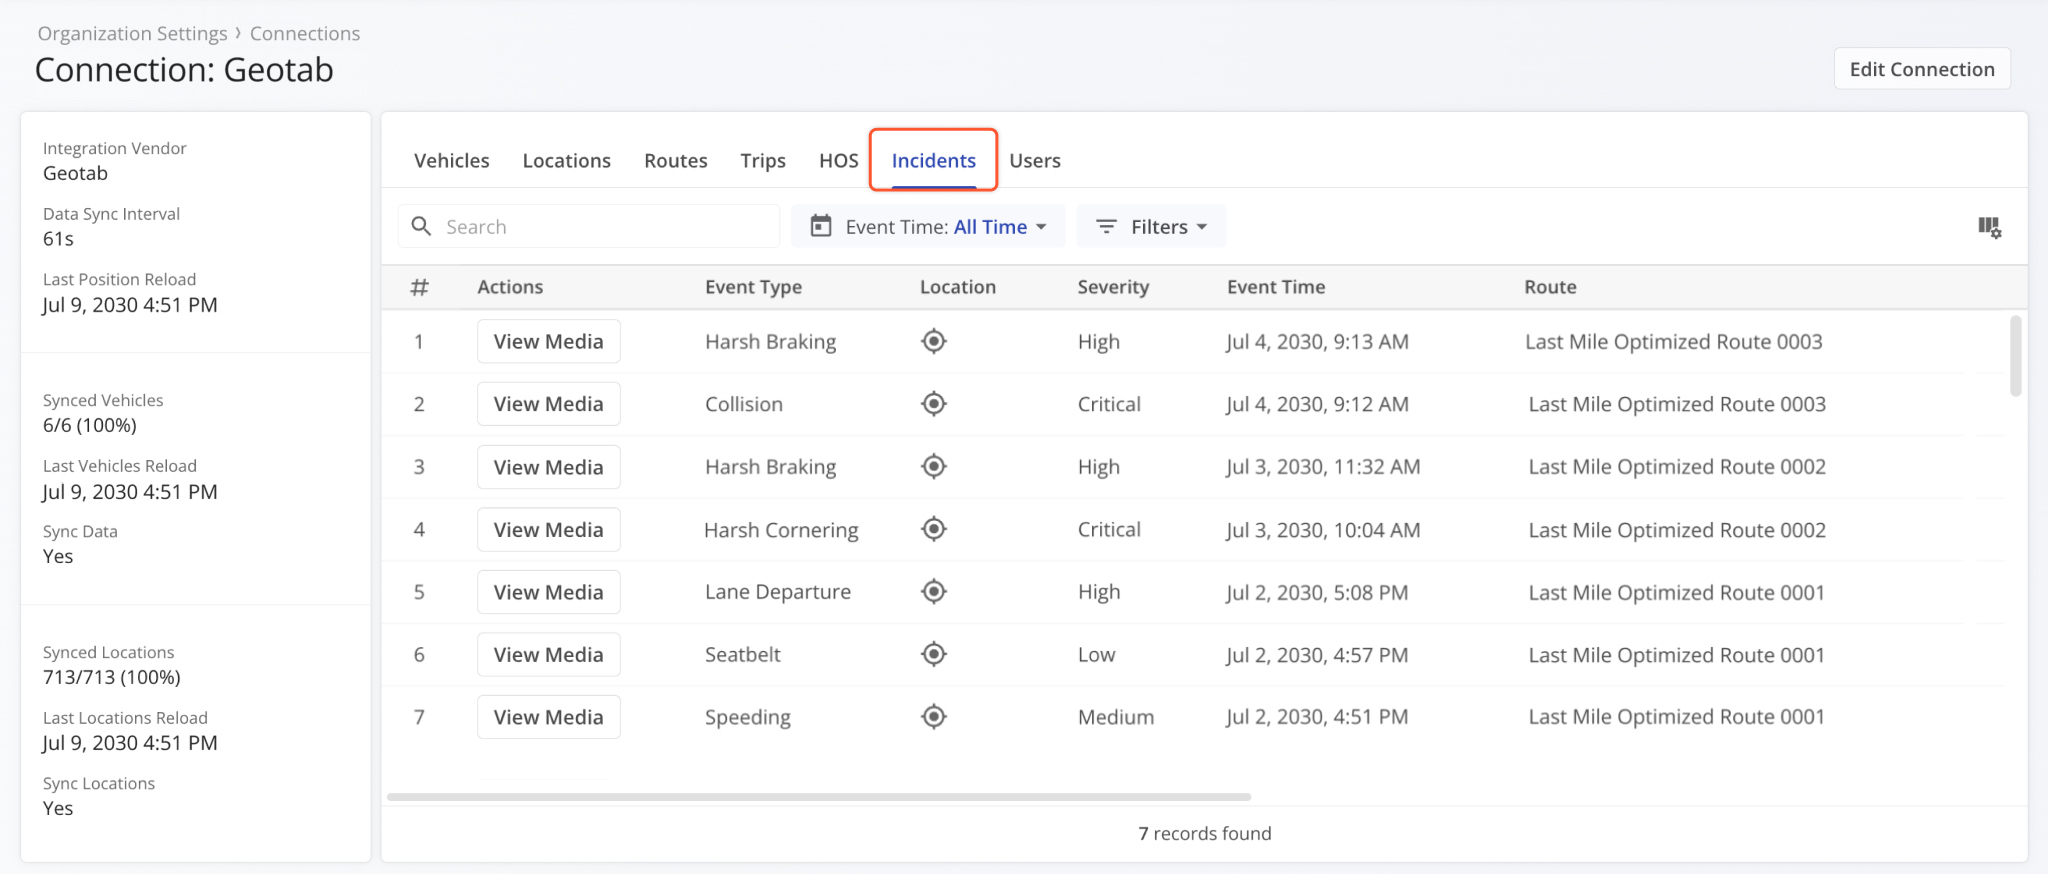
Task: Open location target for Harsh Braking Jul 3 row
Action: [x=933, y=466]
